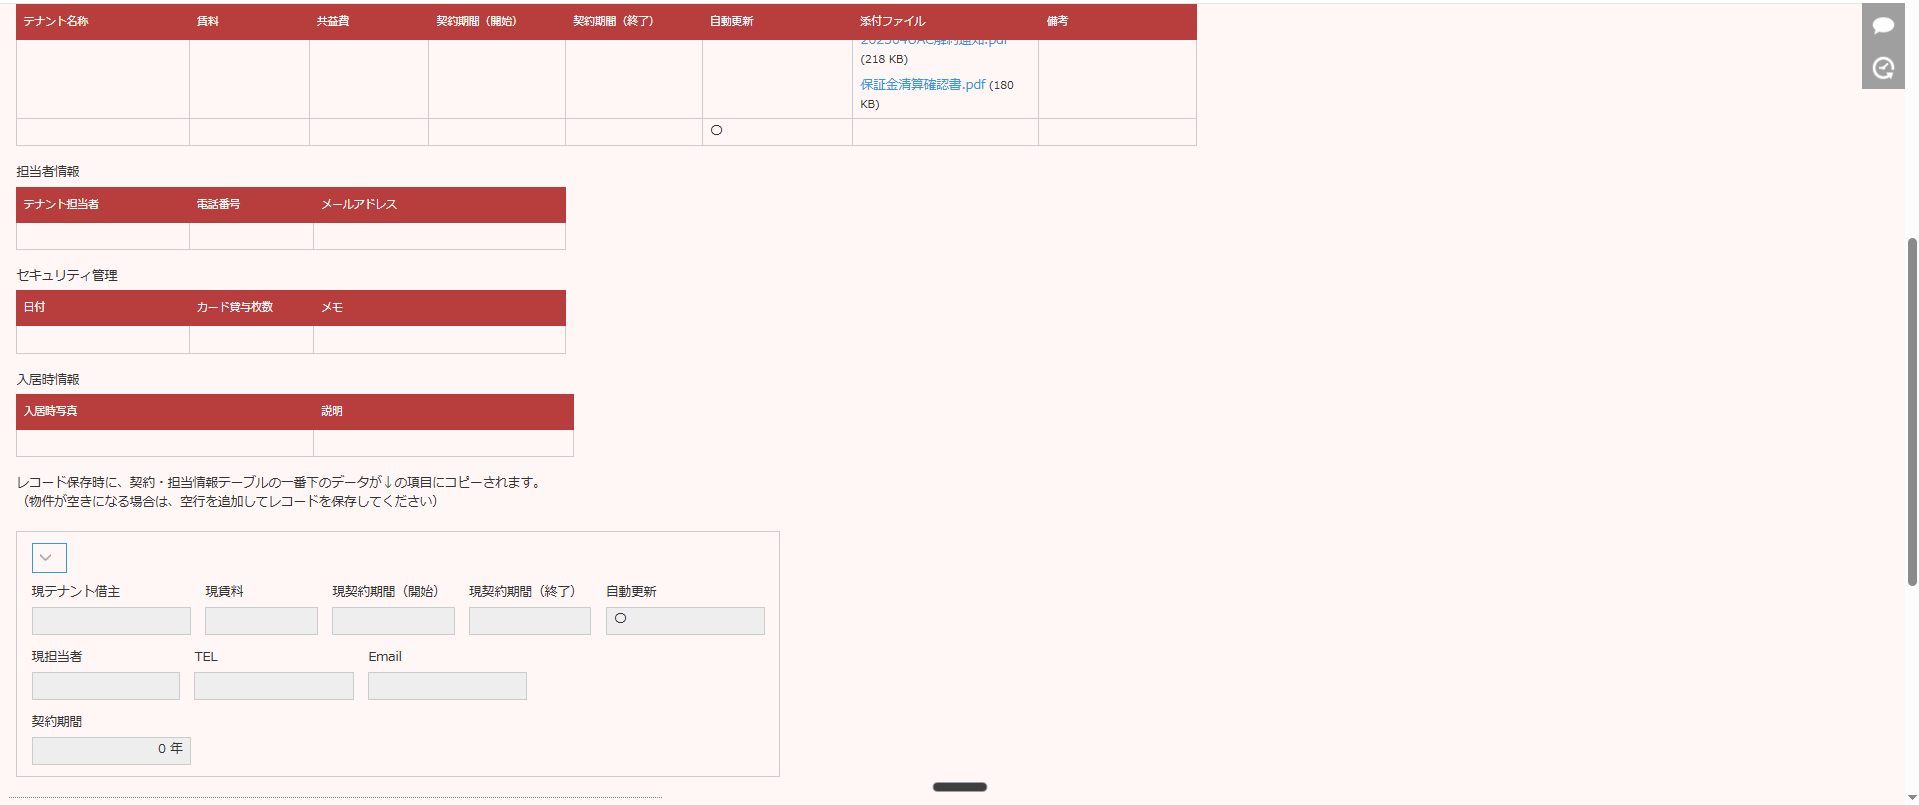
Task: Click the カード貸与枚数 column header
Action: point(235,307)
